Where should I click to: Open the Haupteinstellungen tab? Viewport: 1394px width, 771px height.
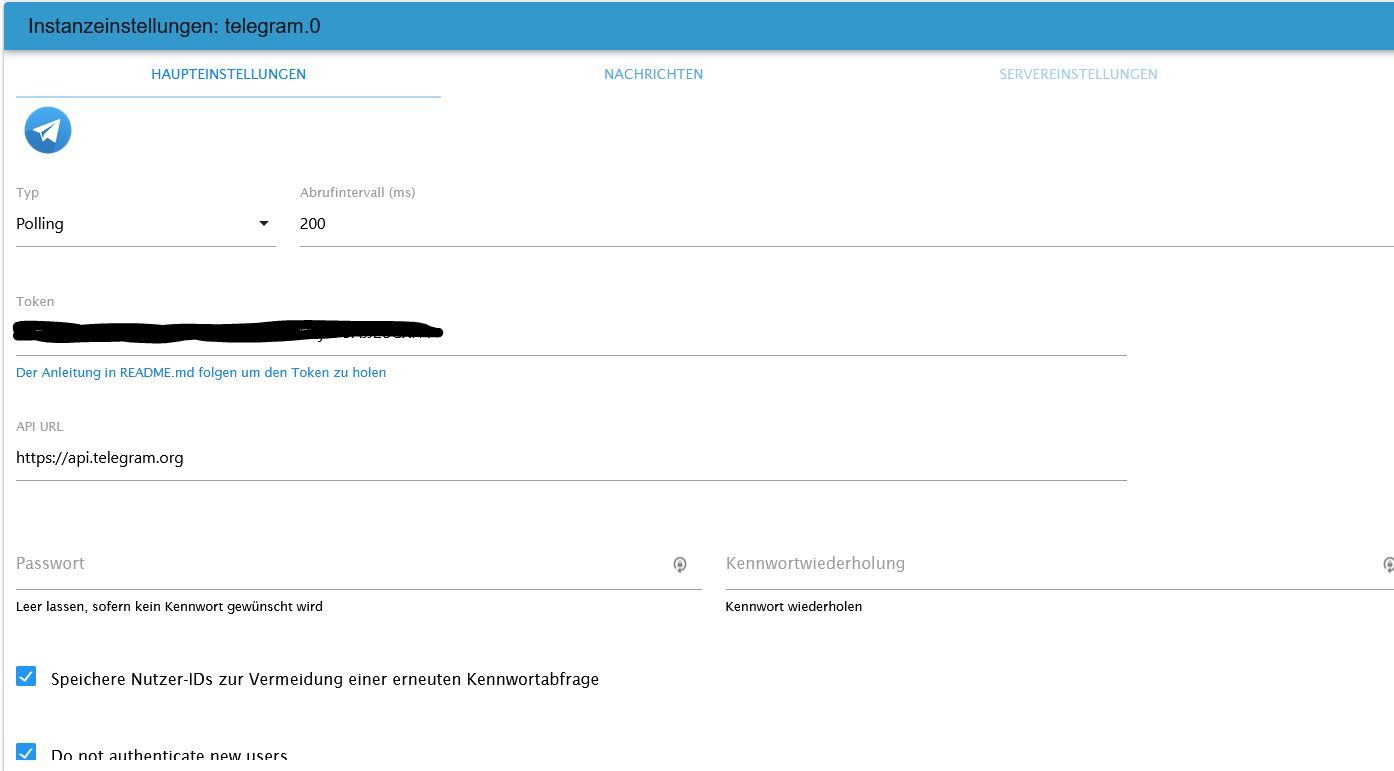(228, 74)
